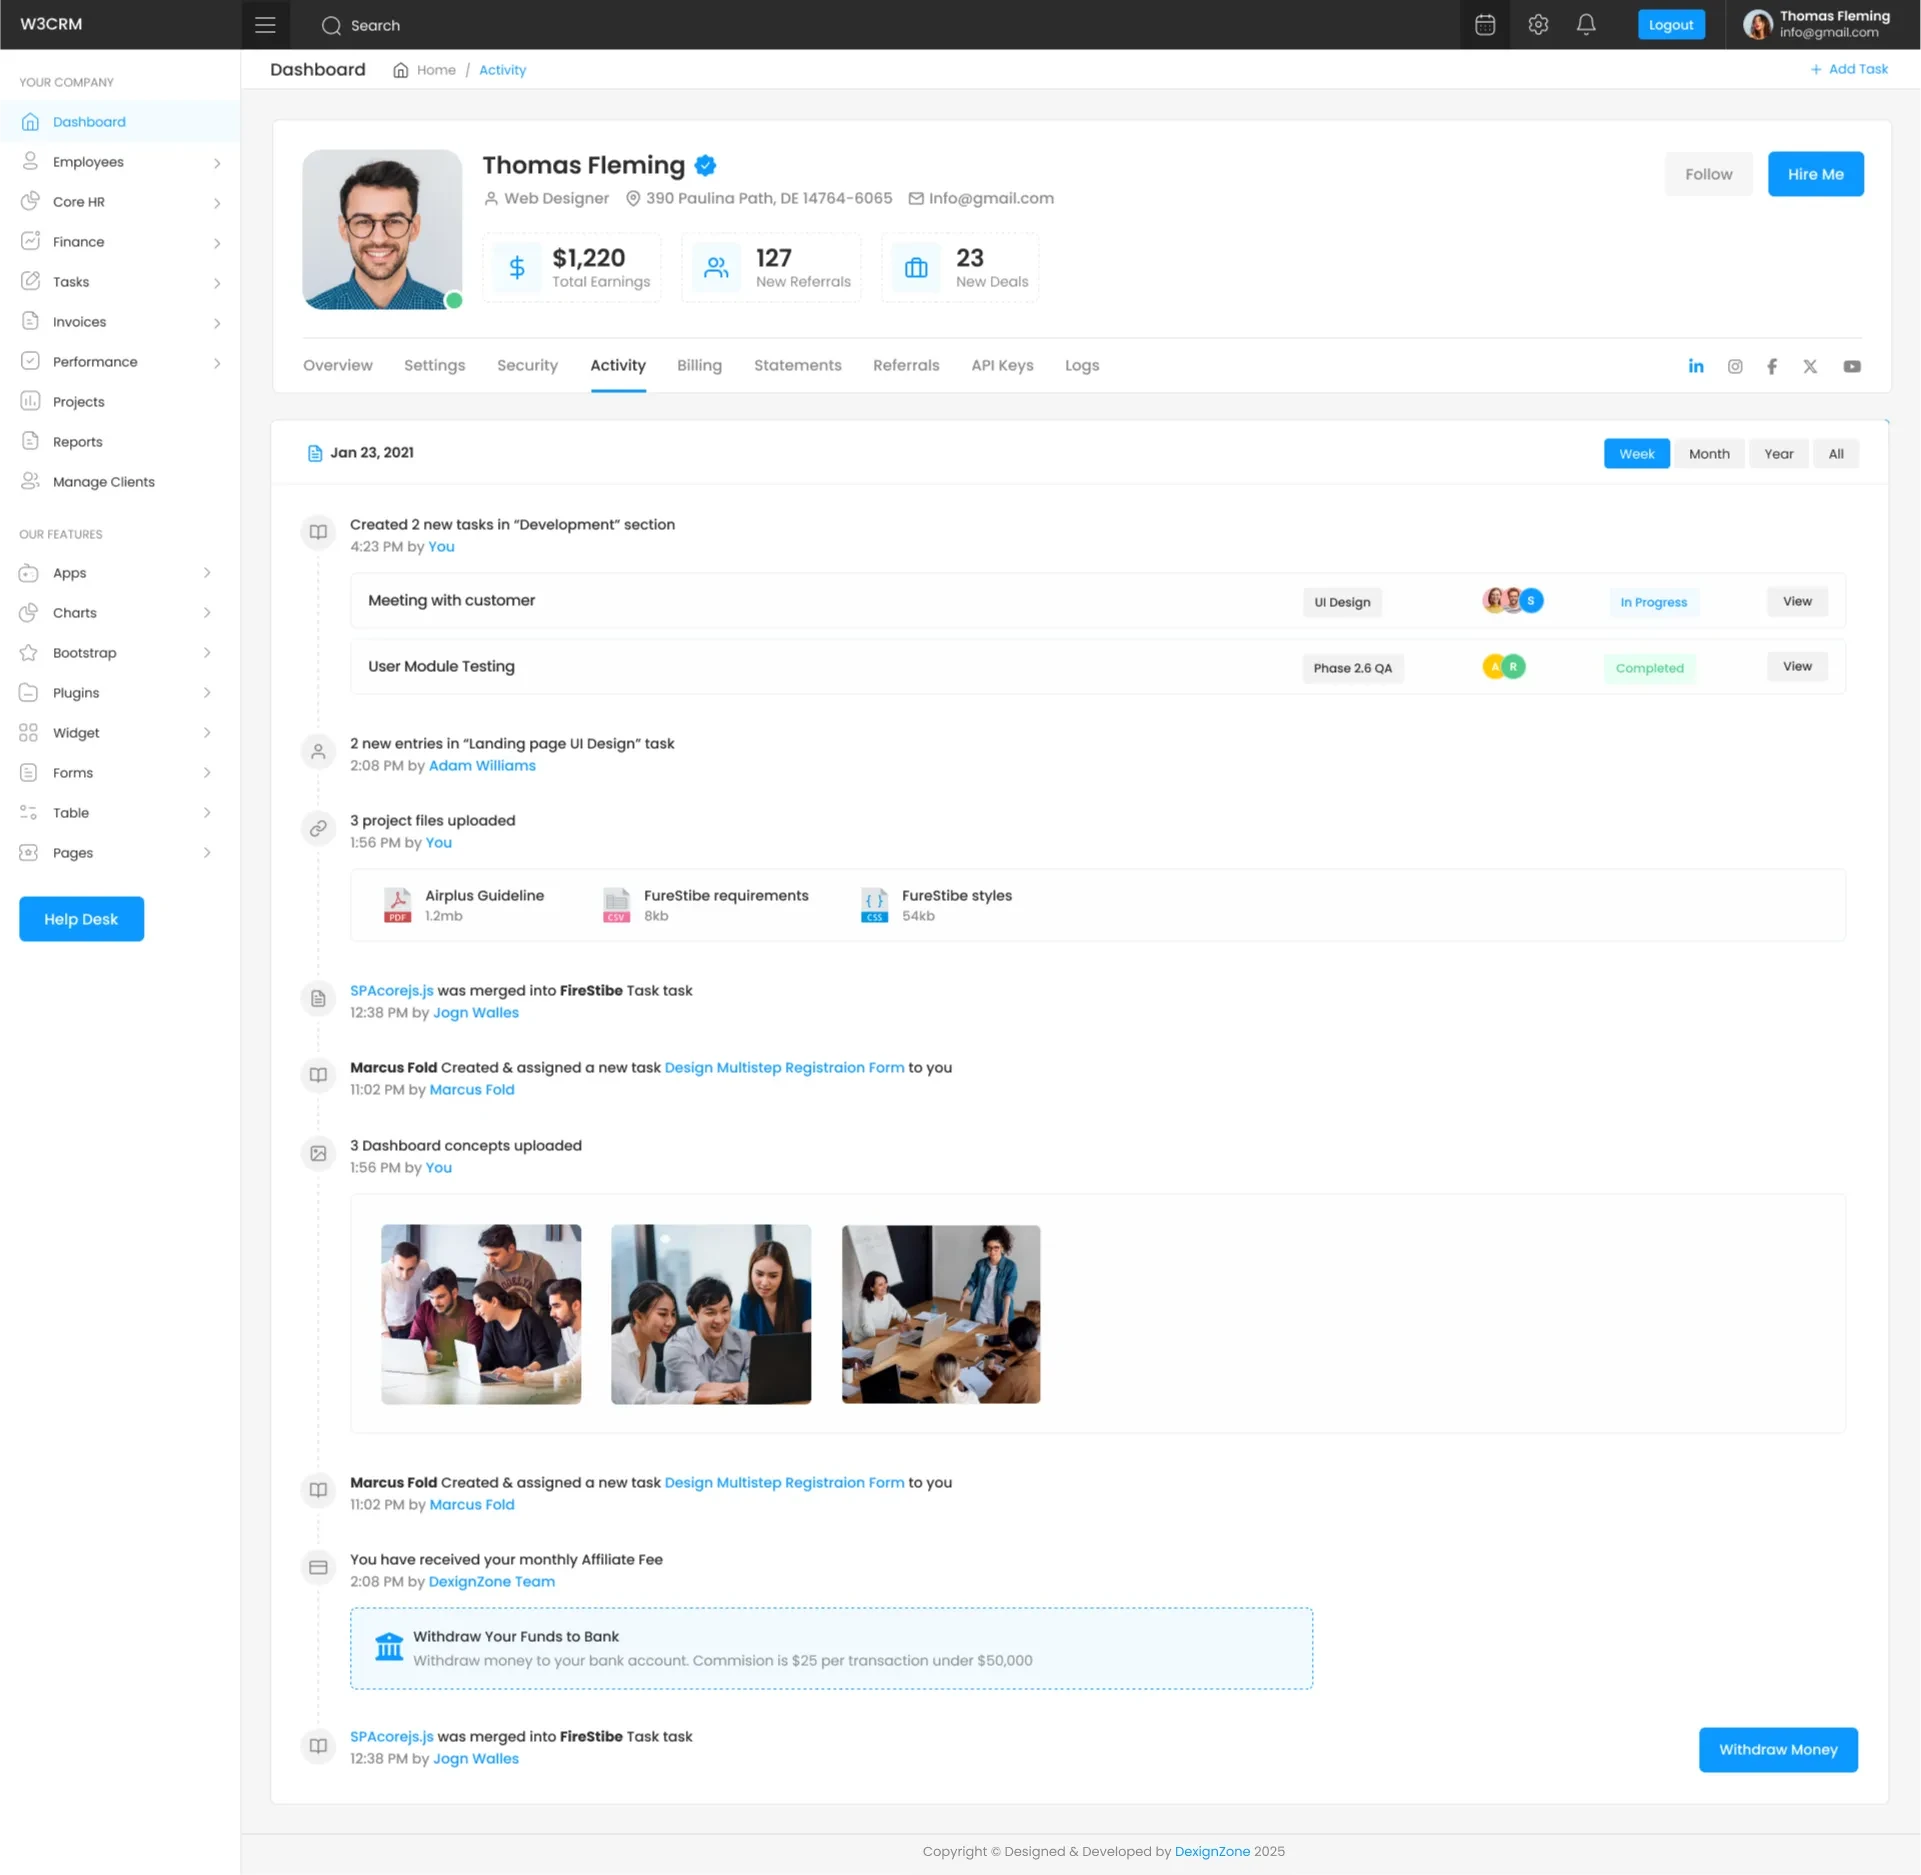Screen dimensions: 1921x1875
Task: Select the Week filter
Action: [1636, 454]
